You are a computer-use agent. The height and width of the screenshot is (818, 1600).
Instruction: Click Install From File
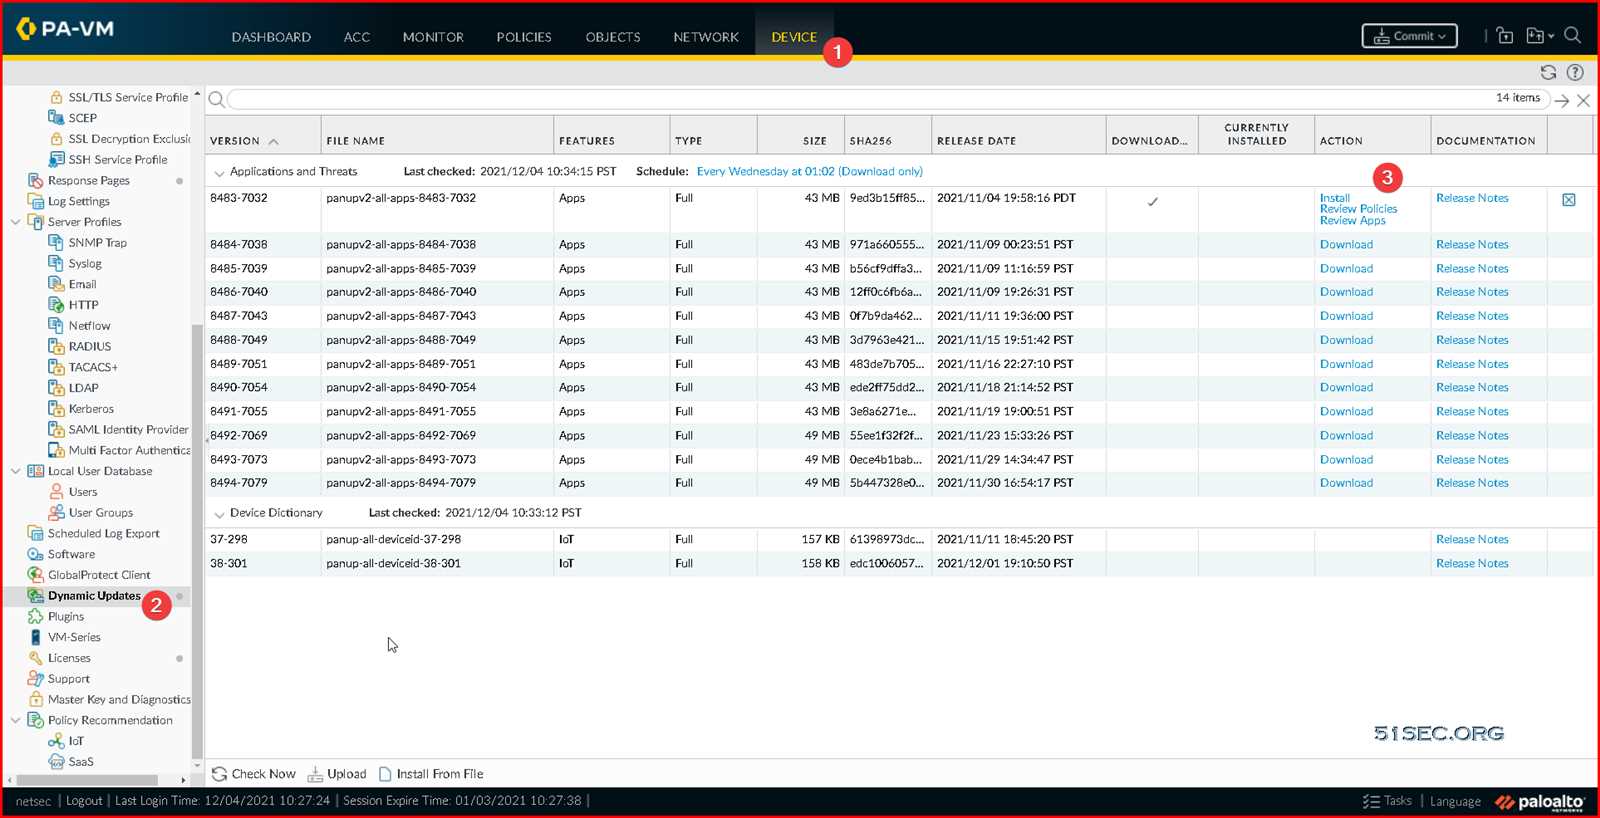click(x=431, y=774)
